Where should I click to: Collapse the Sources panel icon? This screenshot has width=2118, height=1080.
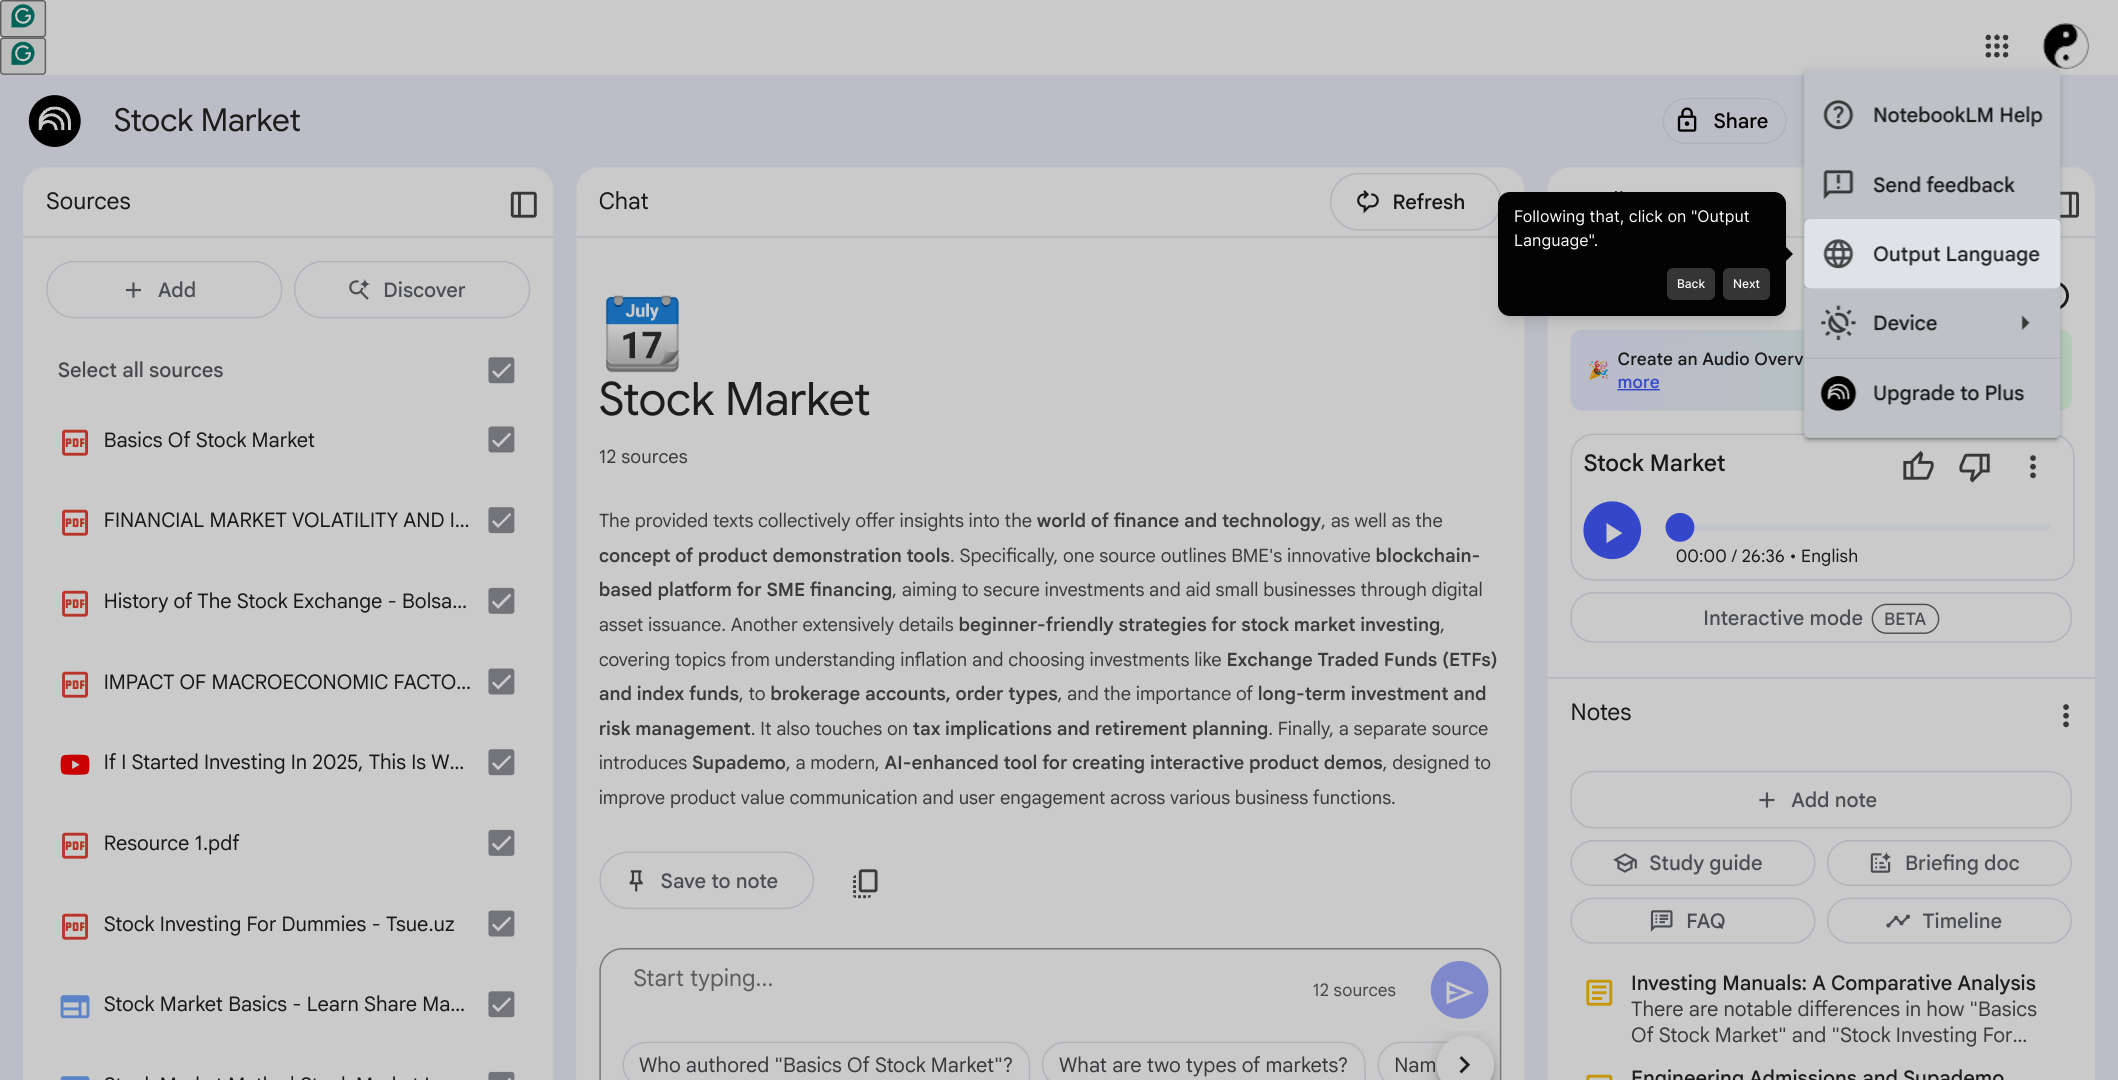[523, 204]
